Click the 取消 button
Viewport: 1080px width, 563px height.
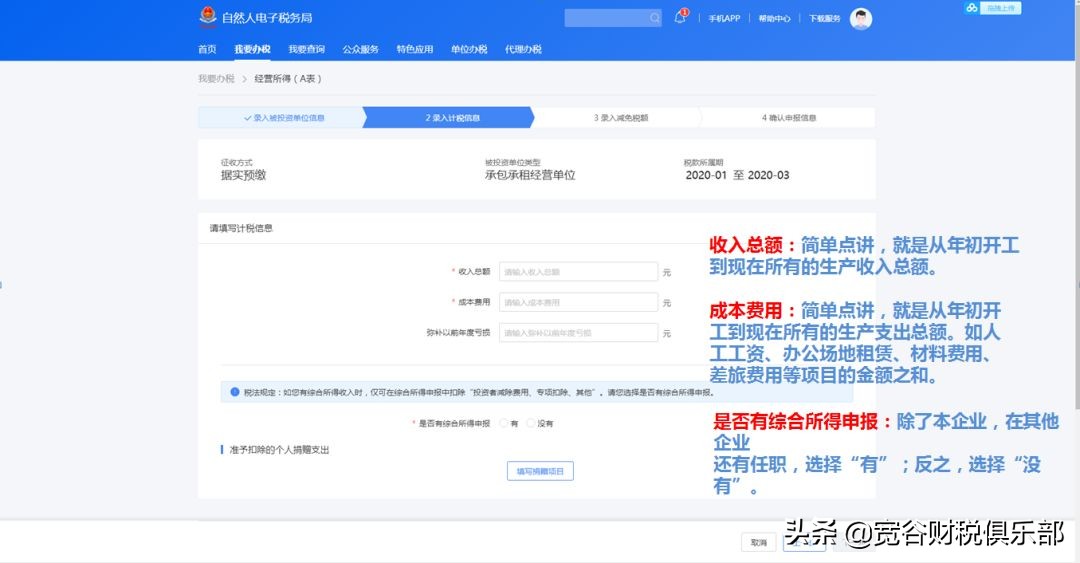(x=758, y=543)
